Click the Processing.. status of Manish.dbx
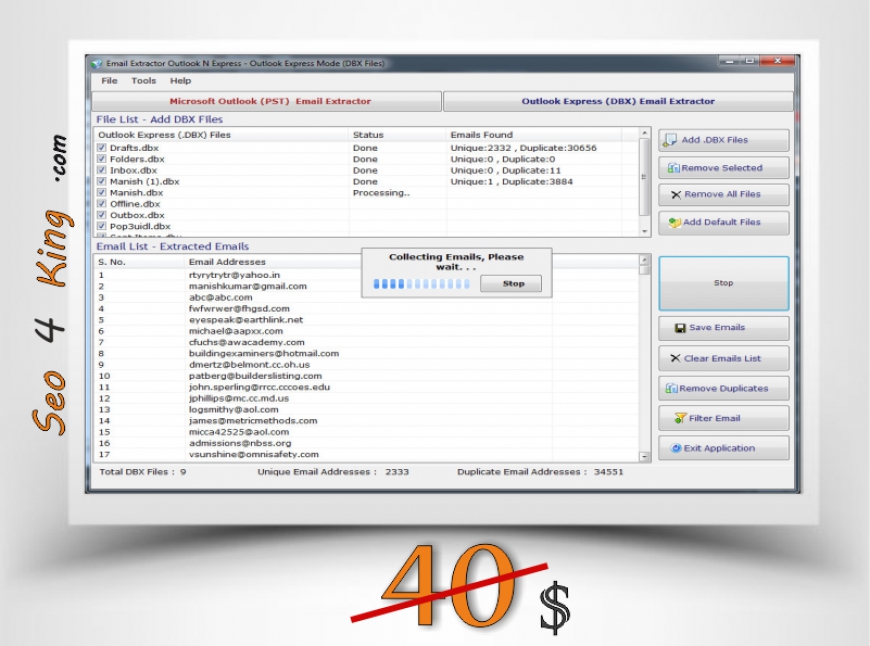This screenshot has width=870, height=646. pyautogui.click(x=381, y=193)
